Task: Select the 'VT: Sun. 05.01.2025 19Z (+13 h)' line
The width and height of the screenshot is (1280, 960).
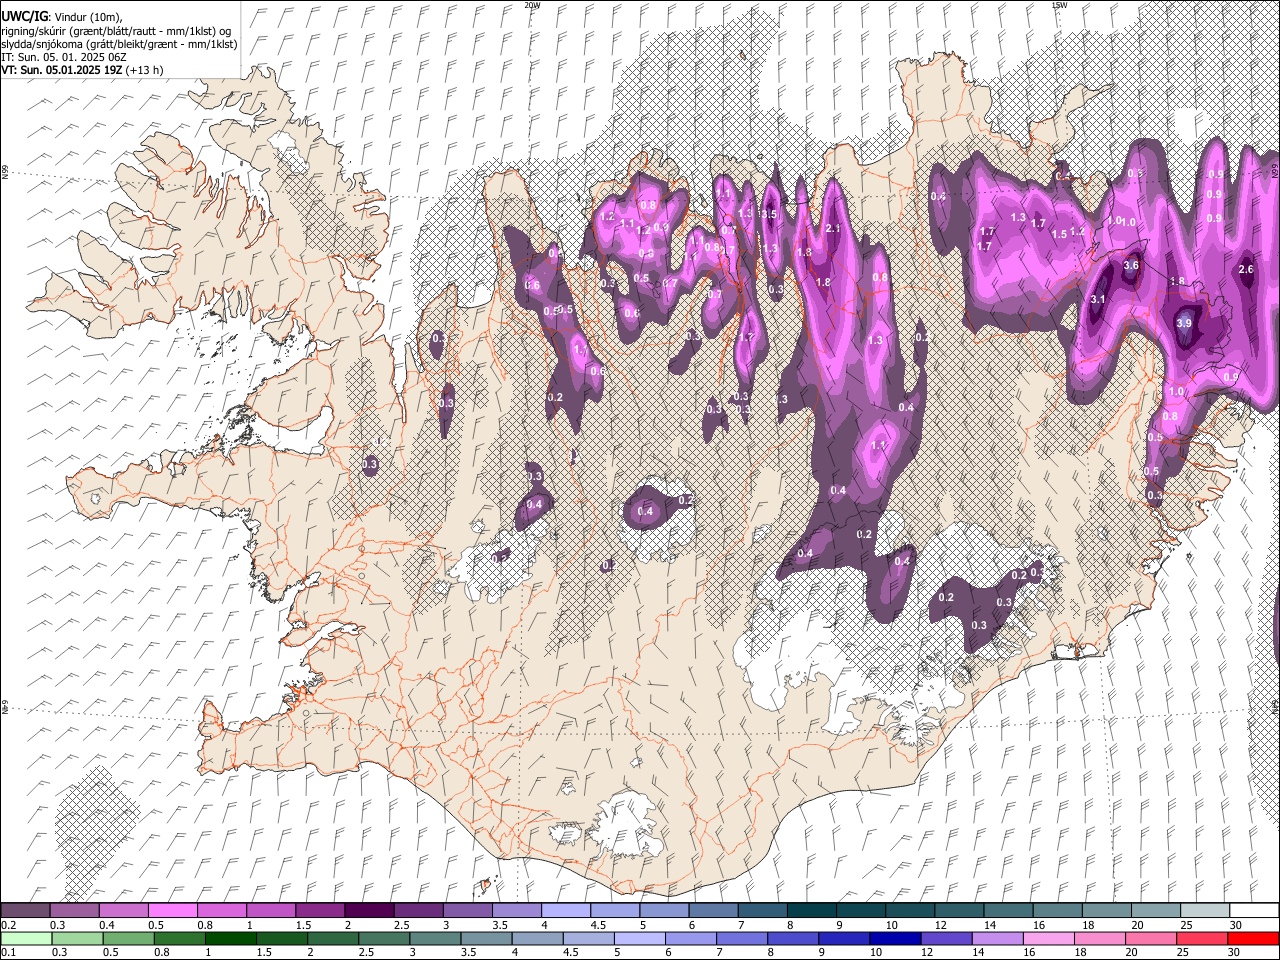Action: tap(82, 70)
